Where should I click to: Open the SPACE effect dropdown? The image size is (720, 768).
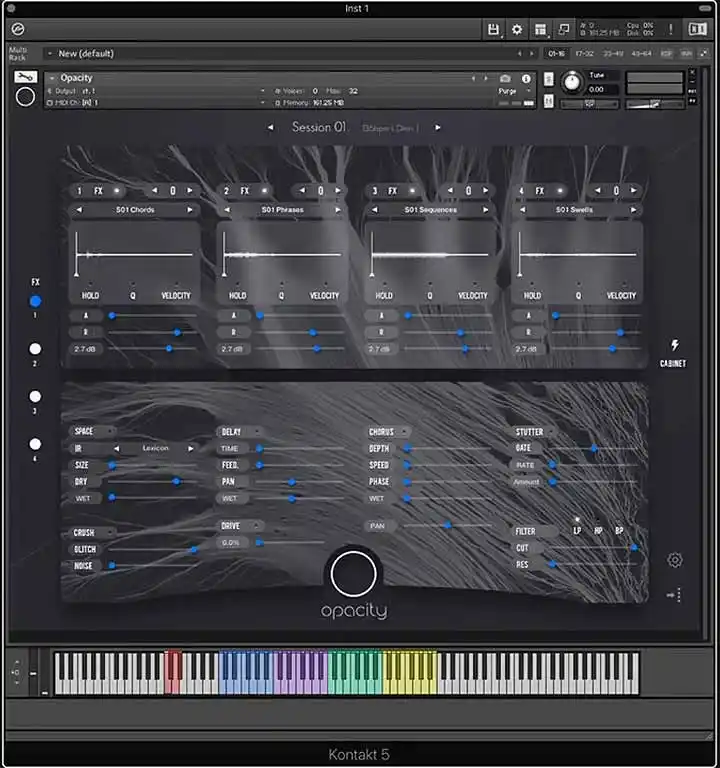(x=111, y=431)
